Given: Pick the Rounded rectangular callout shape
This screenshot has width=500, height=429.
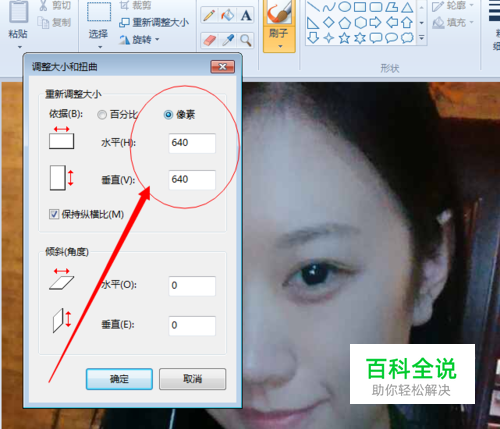Looking at the screenshot, I should pos(376,38).
